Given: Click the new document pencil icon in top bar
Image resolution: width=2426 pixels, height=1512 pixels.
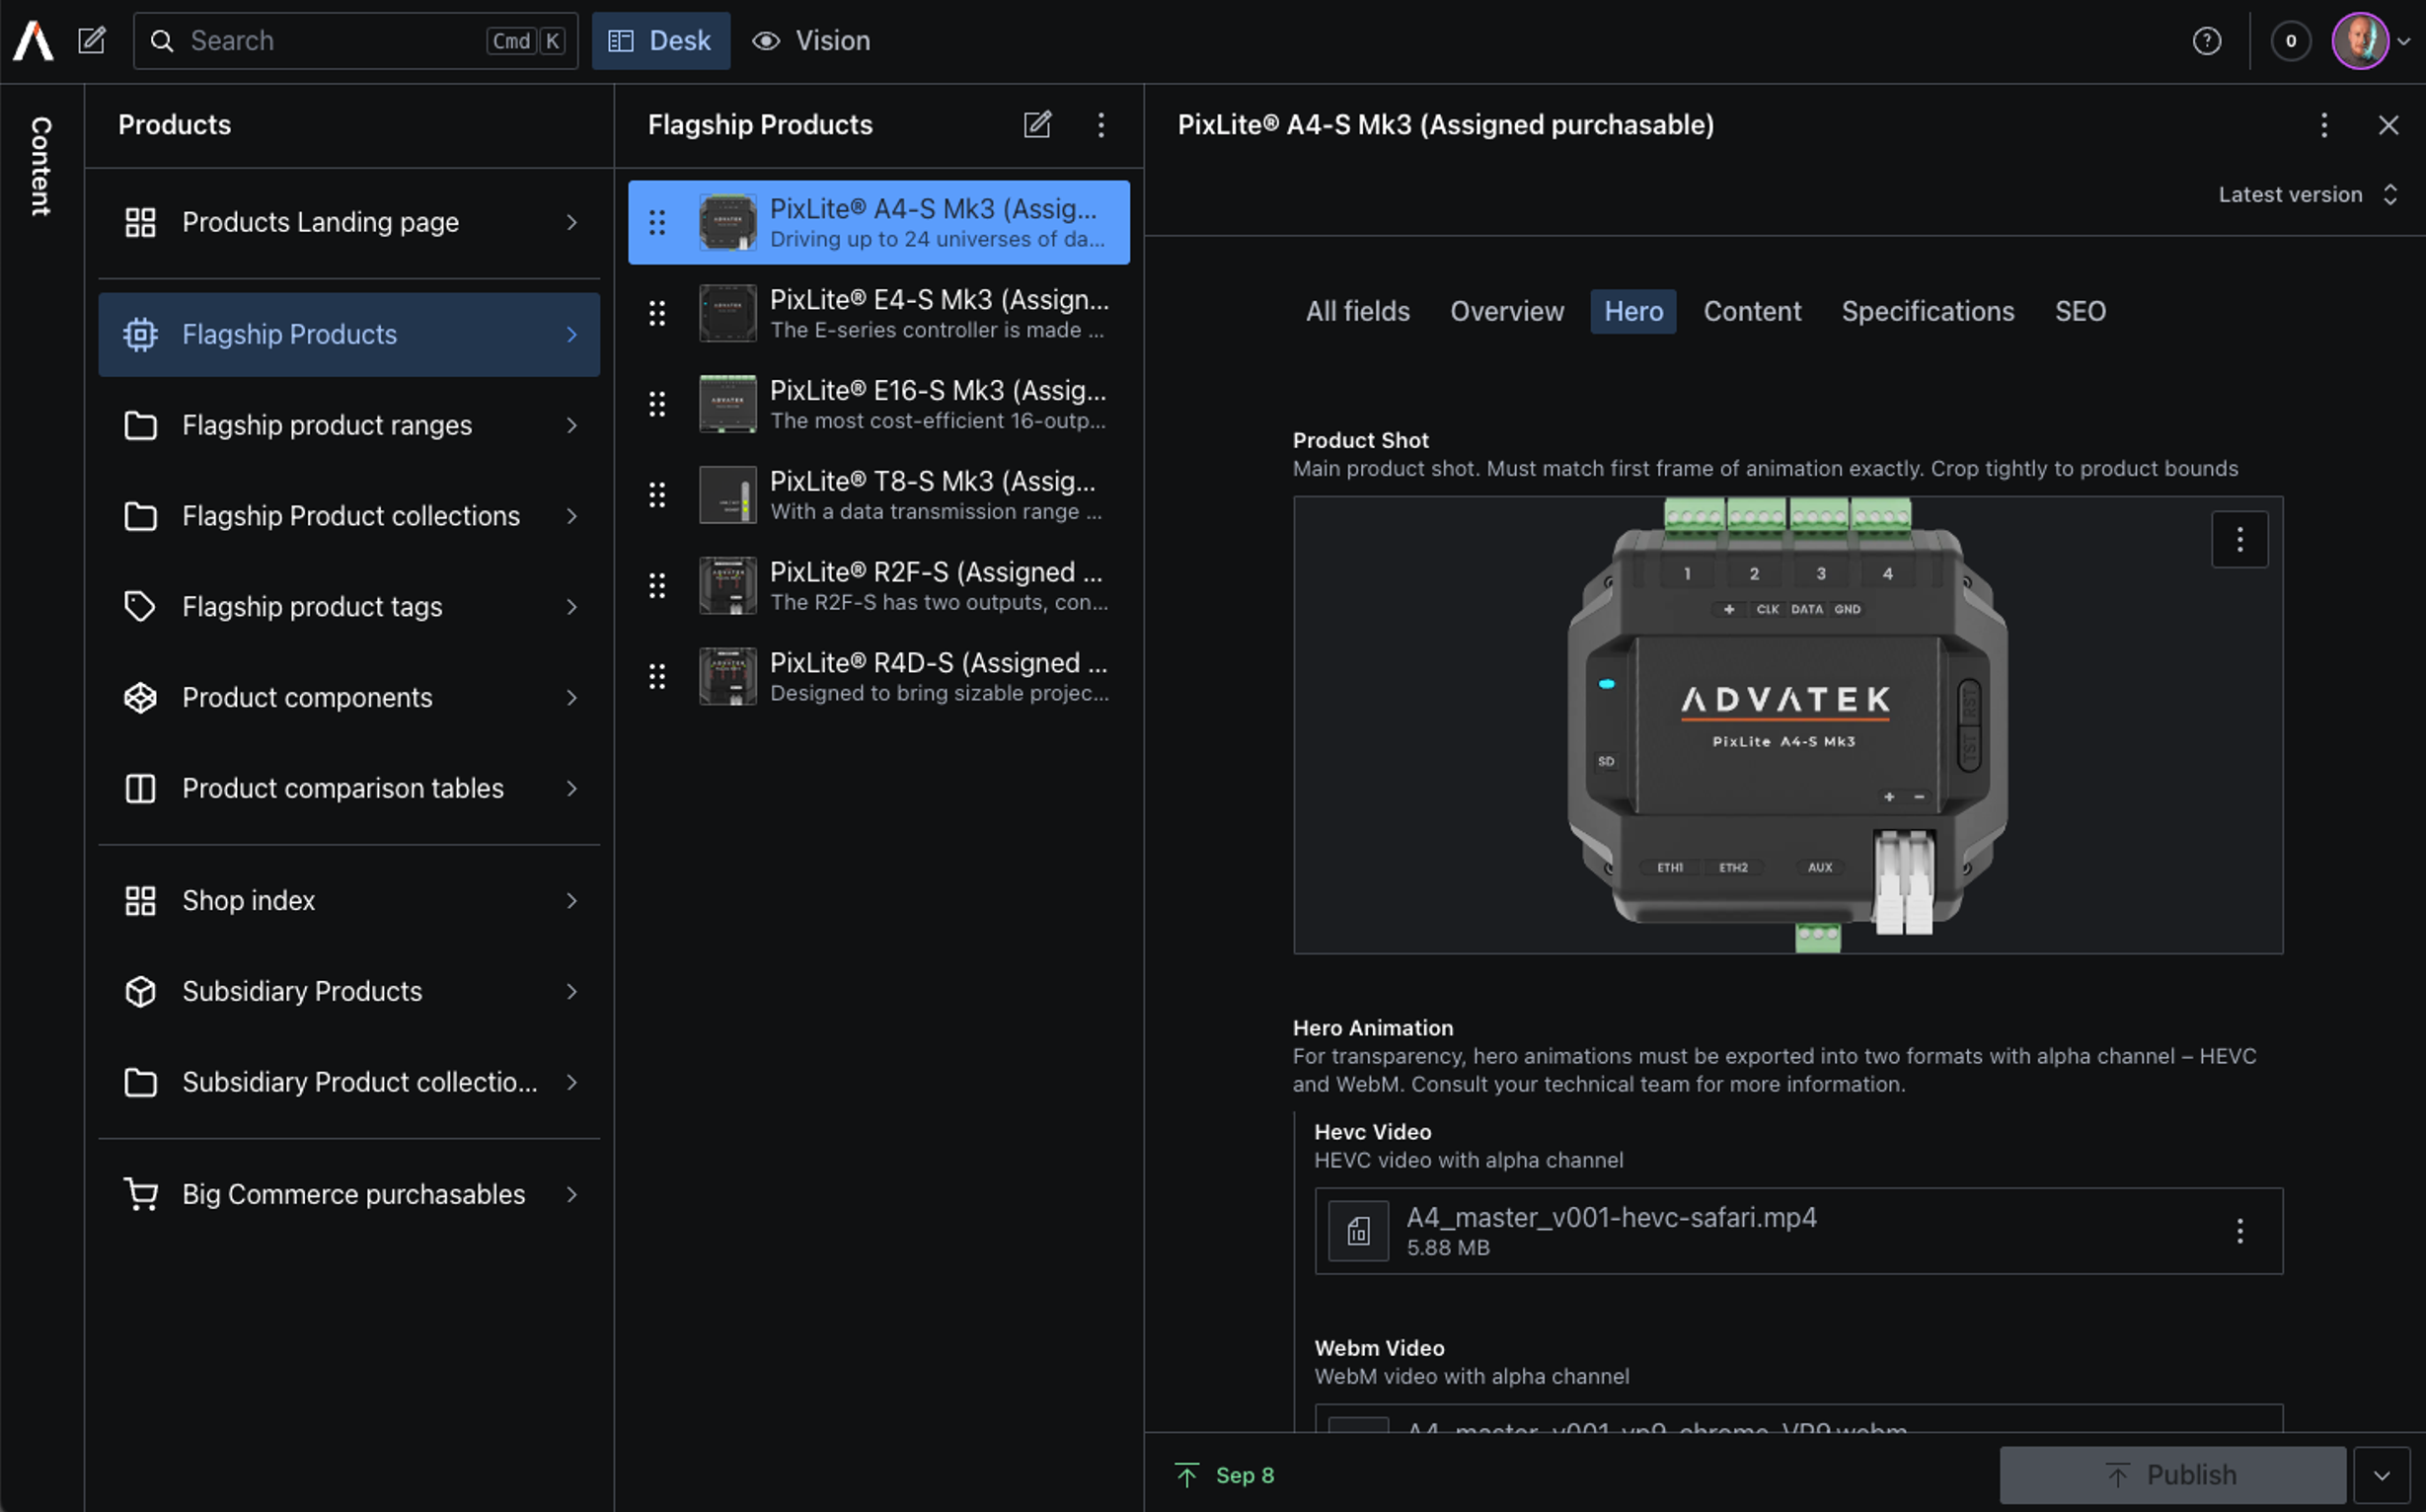Looking at the screenshot, I should click(x=92, y=41).
